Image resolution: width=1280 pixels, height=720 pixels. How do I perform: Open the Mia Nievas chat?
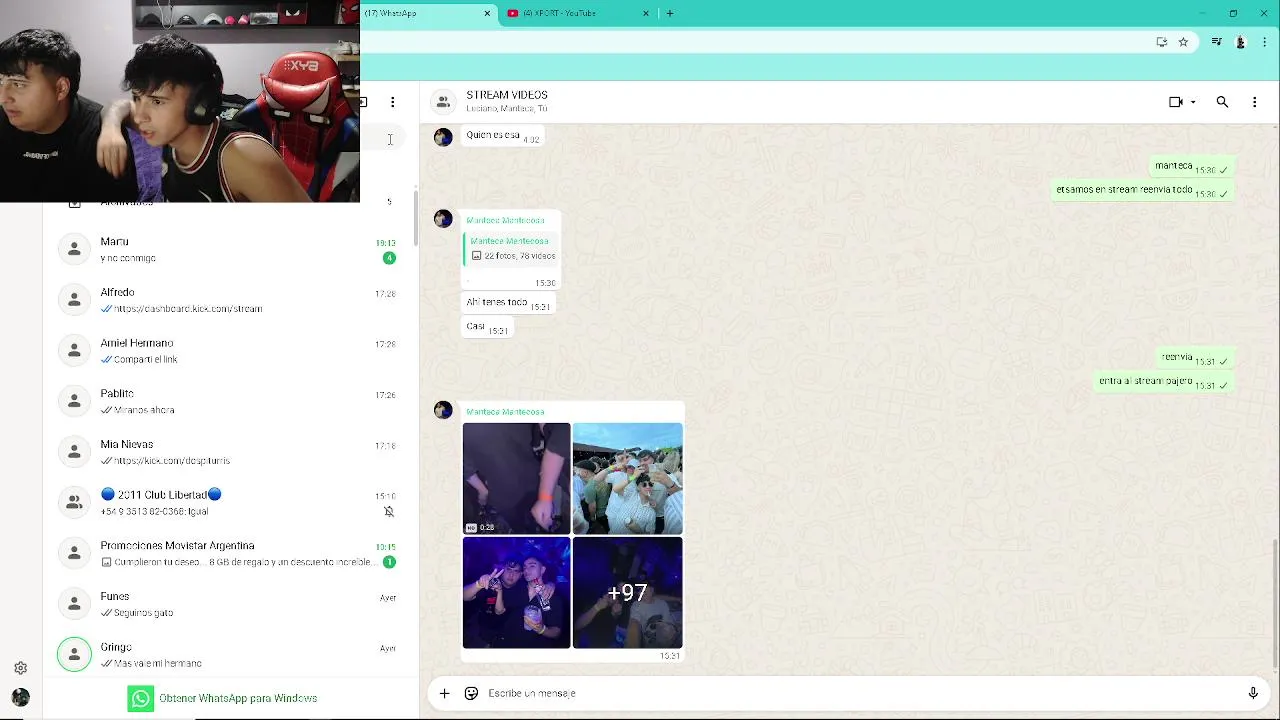pos(230,452)
